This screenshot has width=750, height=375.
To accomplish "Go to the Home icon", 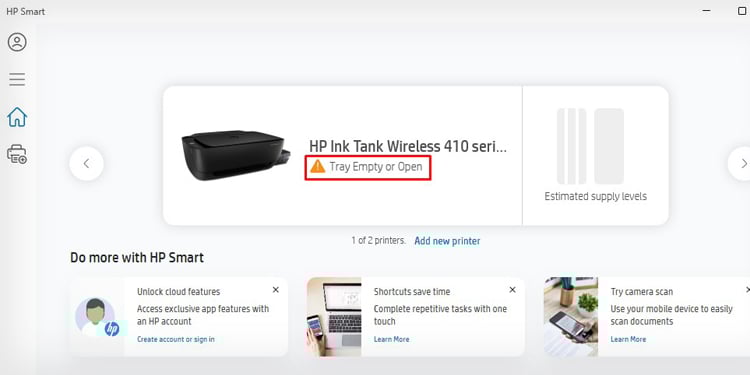I will pos(17,117).
